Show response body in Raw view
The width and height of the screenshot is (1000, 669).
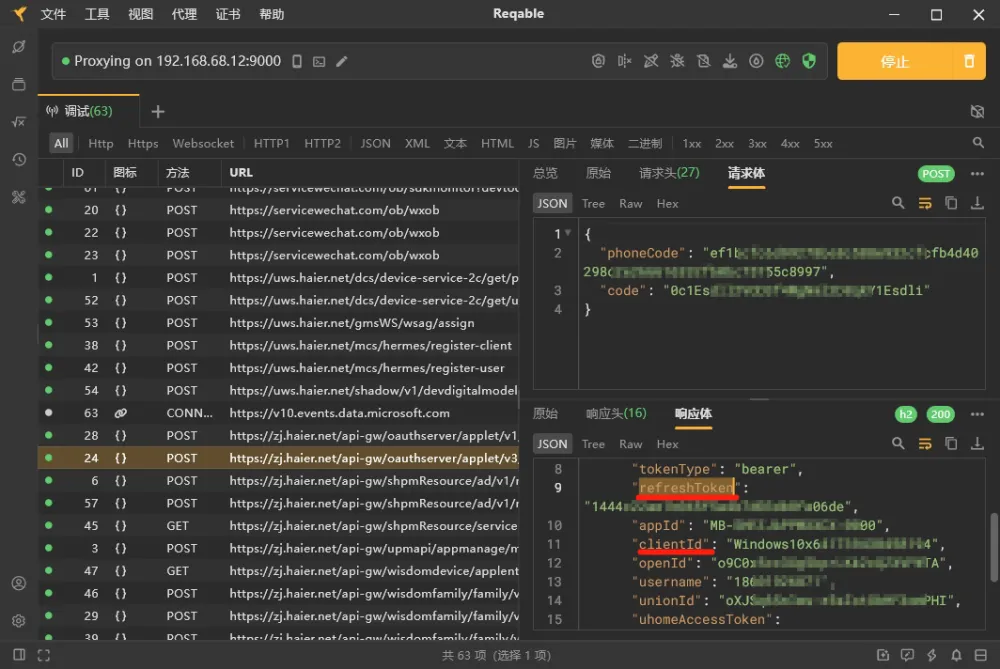coord(630,444)
